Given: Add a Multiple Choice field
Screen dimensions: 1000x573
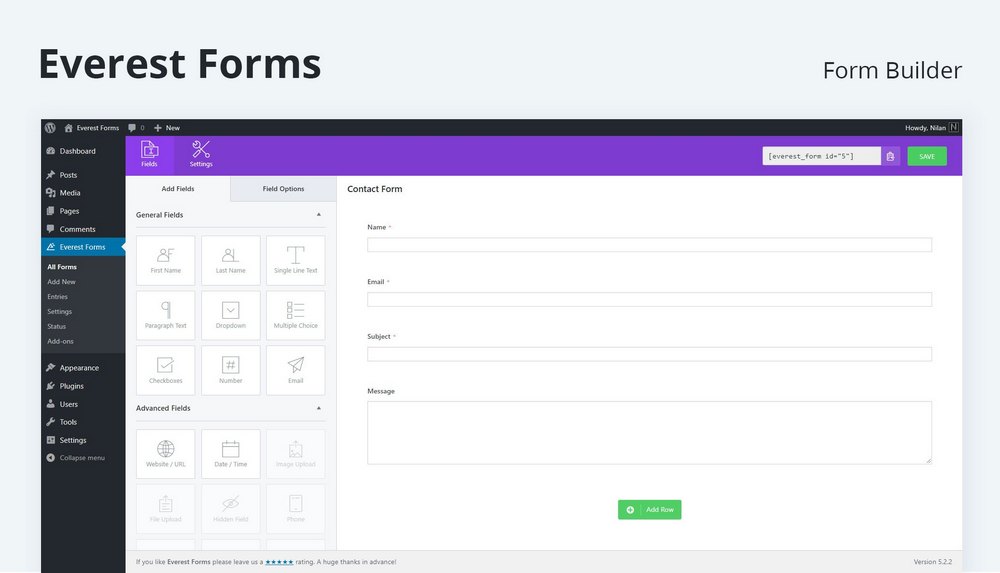Looking at the screenshot, I should [295, 315].
